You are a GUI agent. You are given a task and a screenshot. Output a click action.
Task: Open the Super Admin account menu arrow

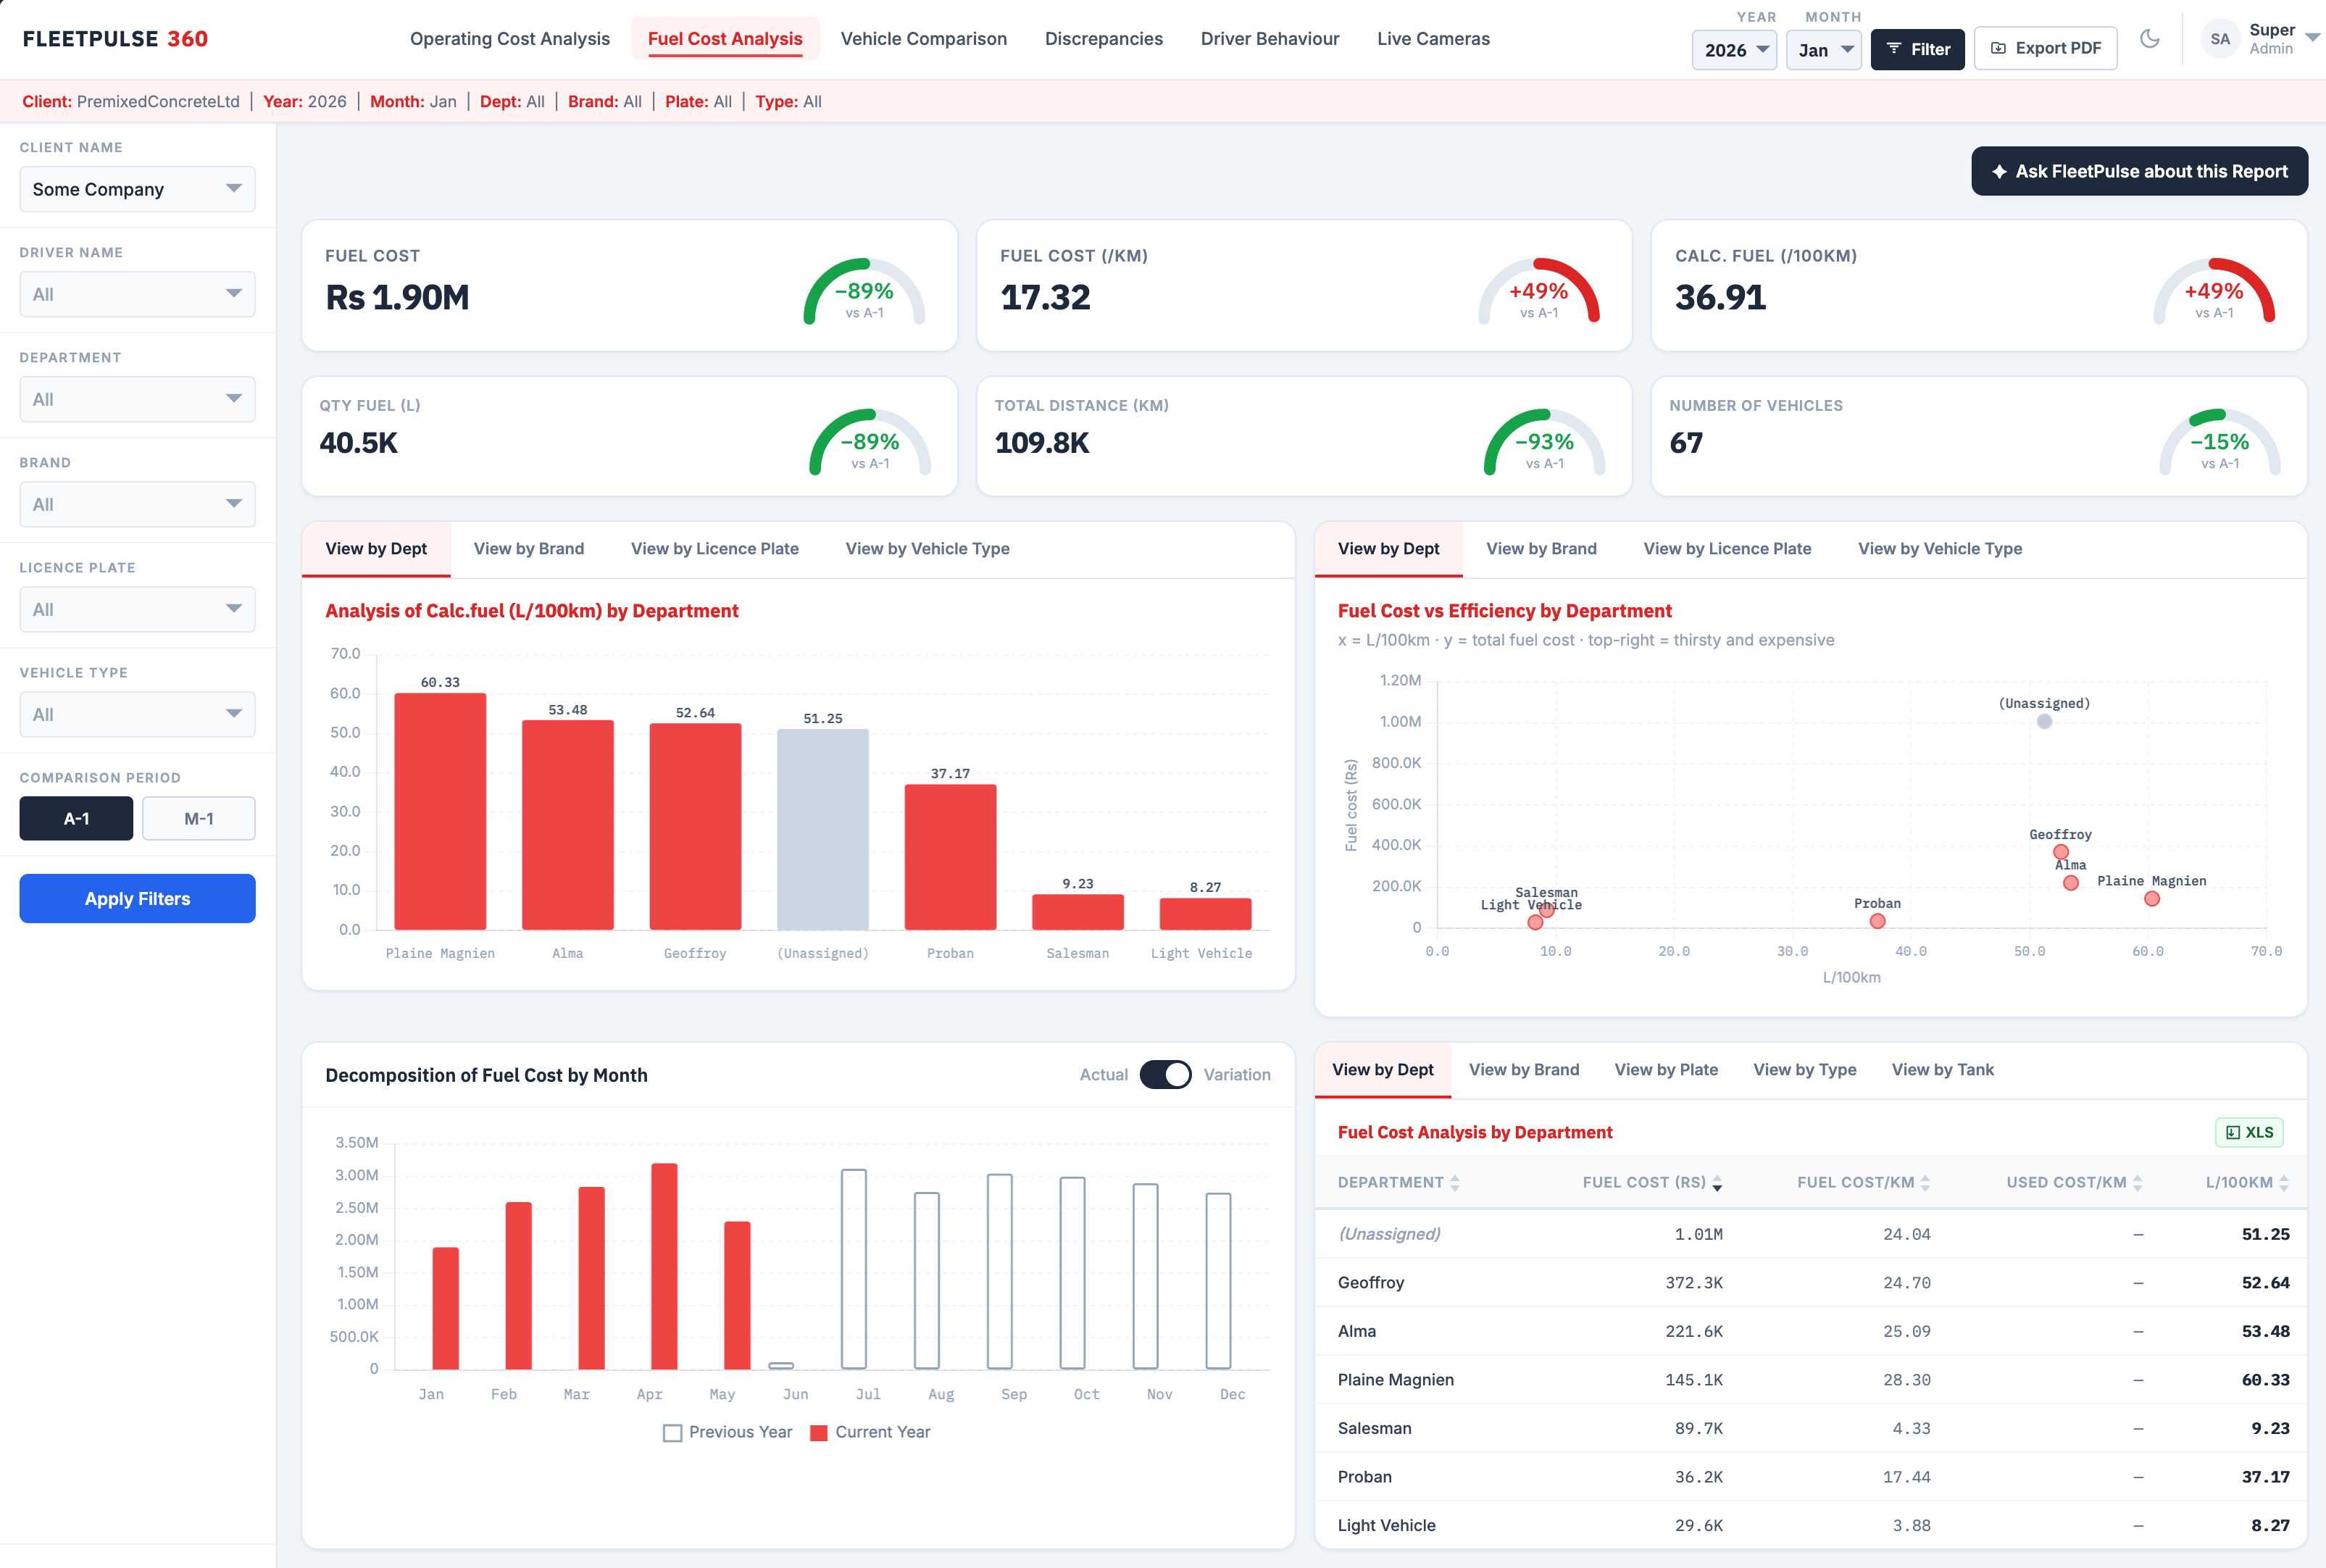[2311, 37]
